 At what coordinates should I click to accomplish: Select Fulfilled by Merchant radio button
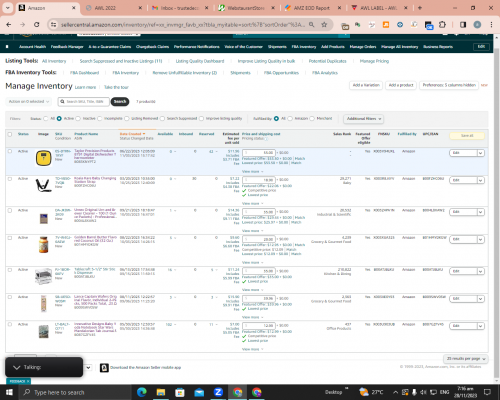pyautogui.click(x=312, y=119)
